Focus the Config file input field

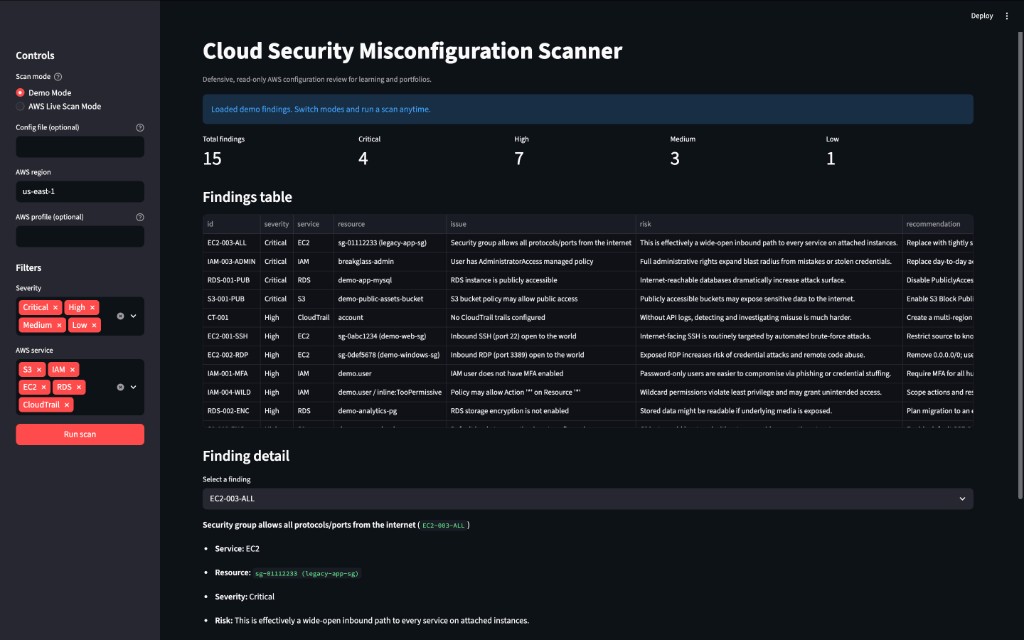tap(80, 147)
